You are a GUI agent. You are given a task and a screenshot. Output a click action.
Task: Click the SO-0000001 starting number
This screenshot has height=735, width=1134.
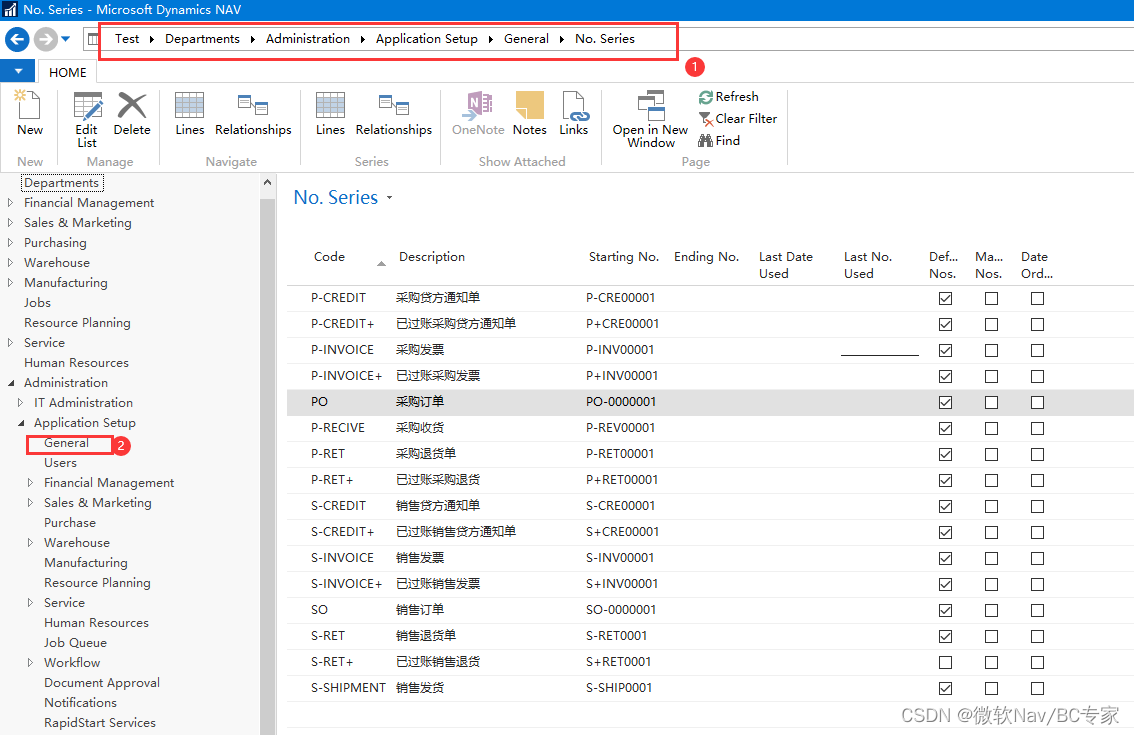click(621, 610)
